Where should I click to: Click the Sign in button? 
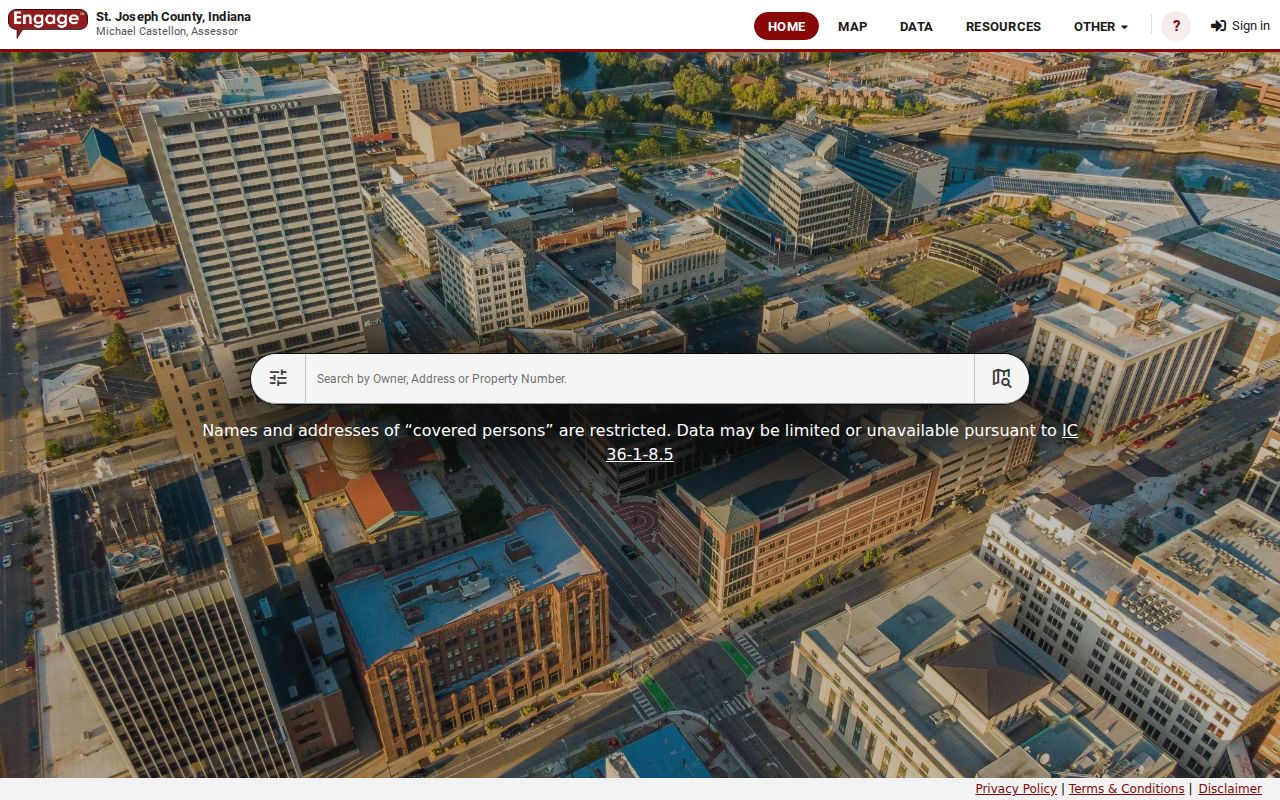pos(1240,26)
